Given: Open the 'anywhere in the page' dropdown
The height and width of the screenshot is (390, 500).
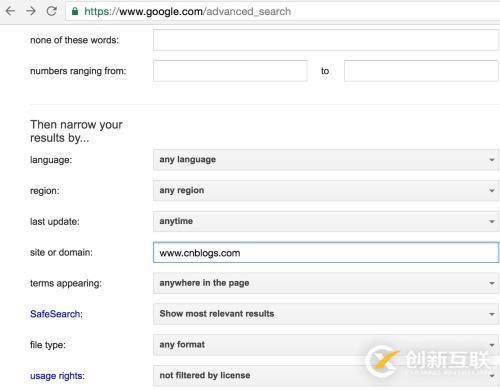Looking at the screenshot, I should (326, 283).
